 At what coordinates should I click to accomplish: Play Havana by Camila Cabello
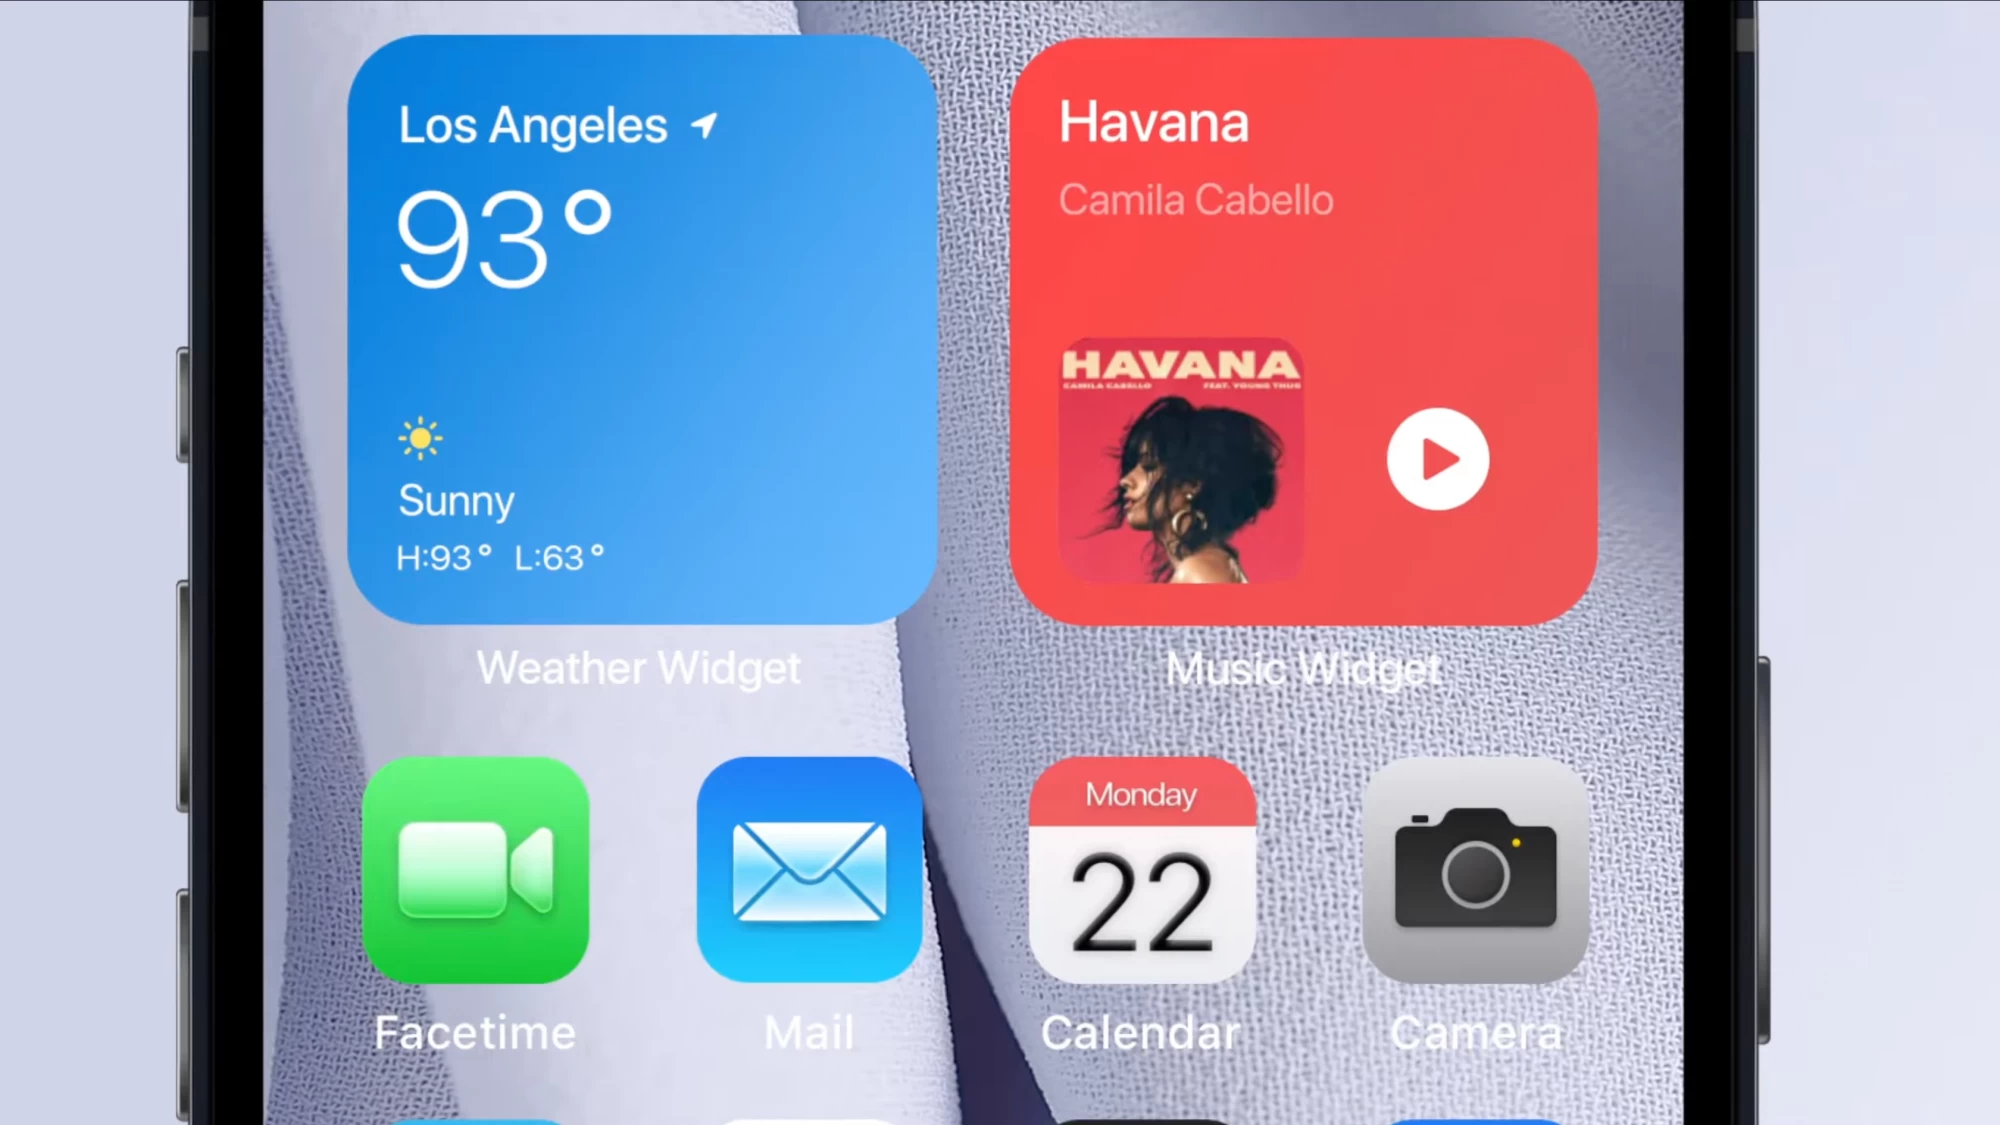1440,457
